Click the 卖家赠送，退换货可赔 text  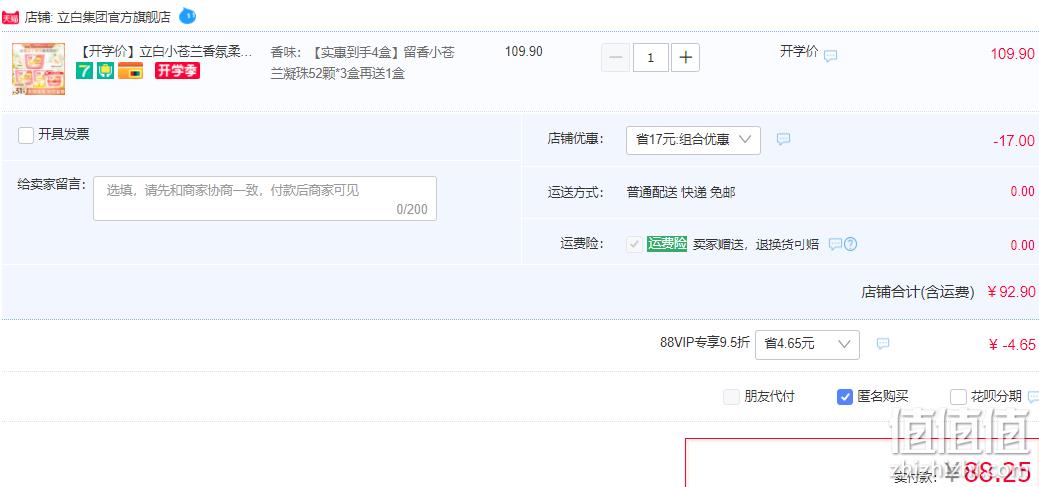(756, 244)
